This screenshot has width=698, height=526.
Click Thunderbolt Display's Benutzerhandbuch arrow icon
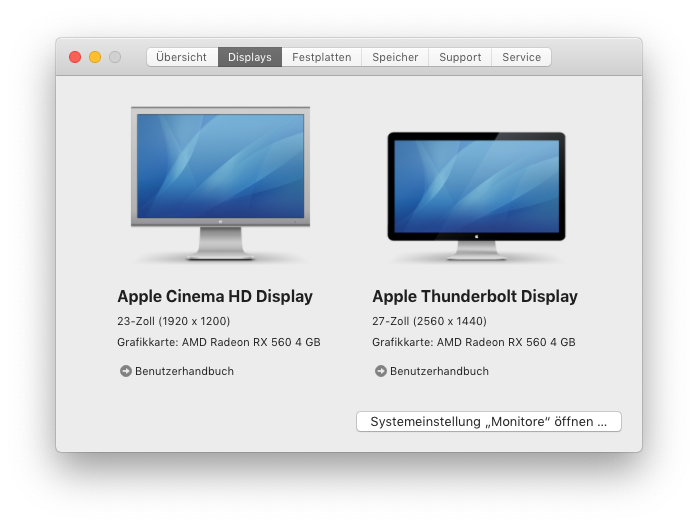(381, 371)
